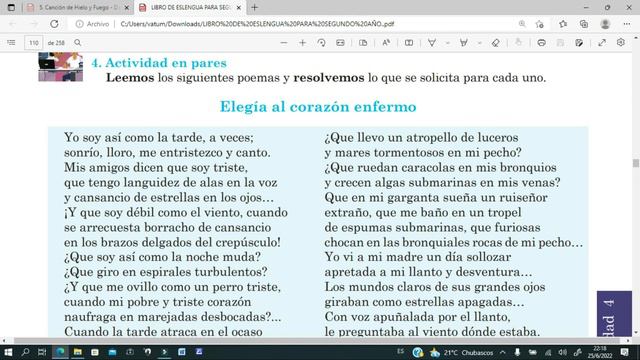Show hidden system tray icons
The width and height of the screenshot is (640, 360).
(503, 352)
